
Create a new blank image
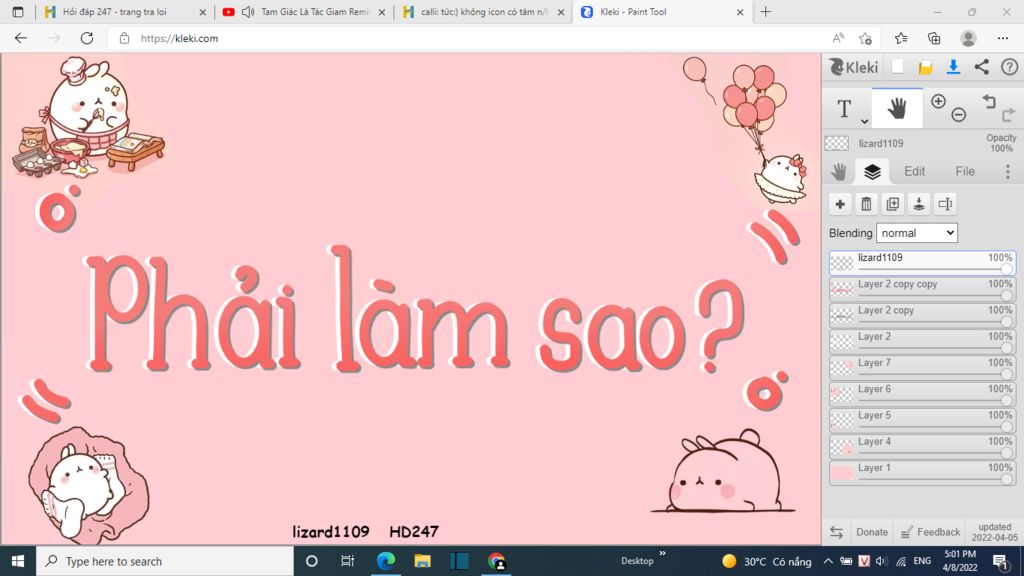(898, 67)
